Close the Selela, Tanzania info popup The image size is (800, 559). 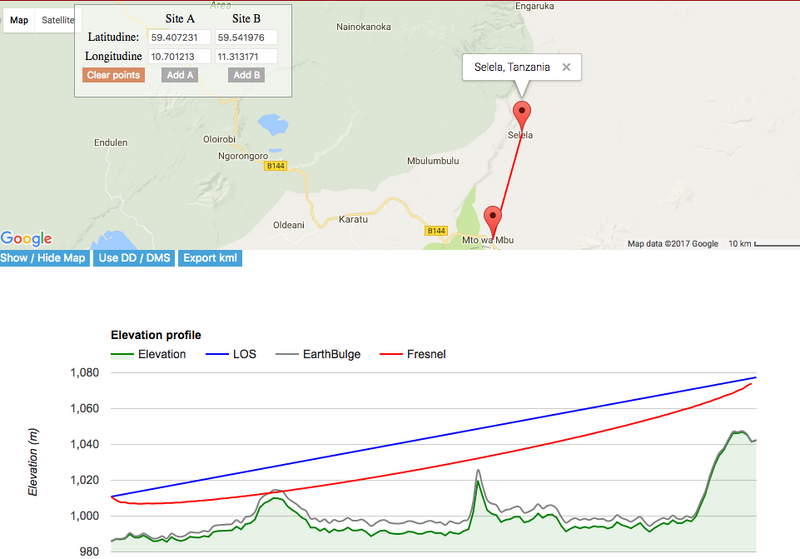click(566, 67)
